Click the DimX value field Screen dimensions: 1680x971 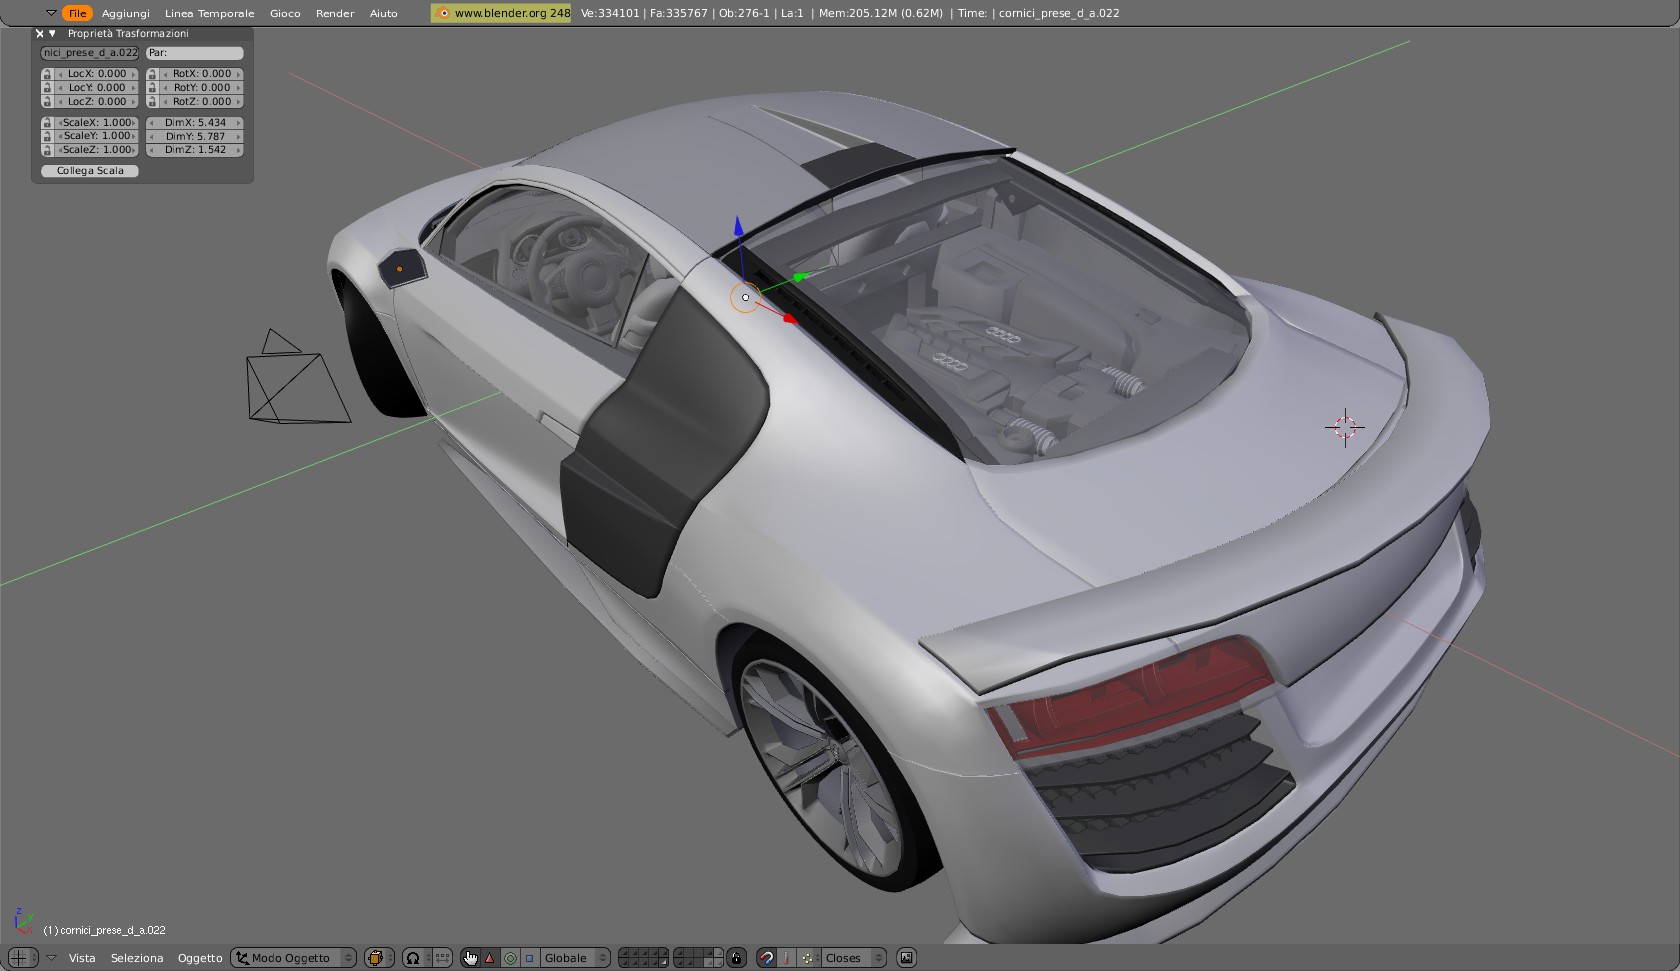[x=195, y=123]
